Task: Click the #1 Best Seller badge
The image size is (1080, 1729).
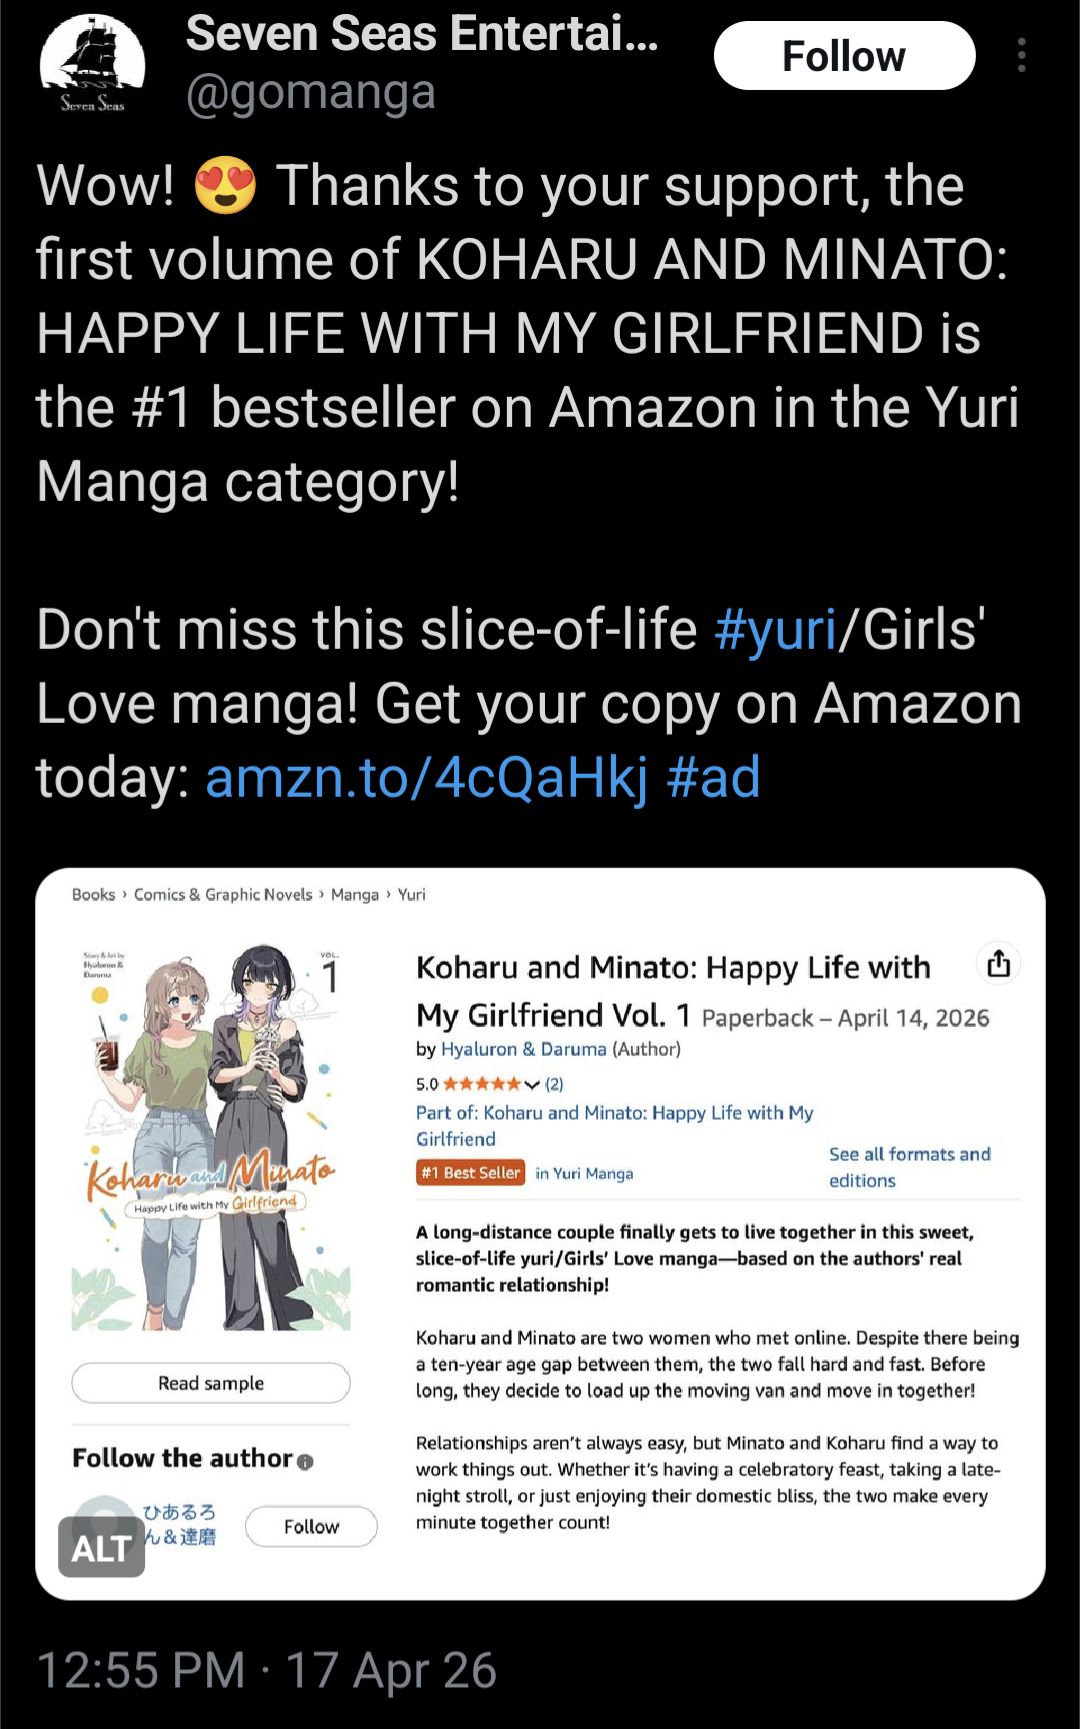Action: coord(470,1173)
